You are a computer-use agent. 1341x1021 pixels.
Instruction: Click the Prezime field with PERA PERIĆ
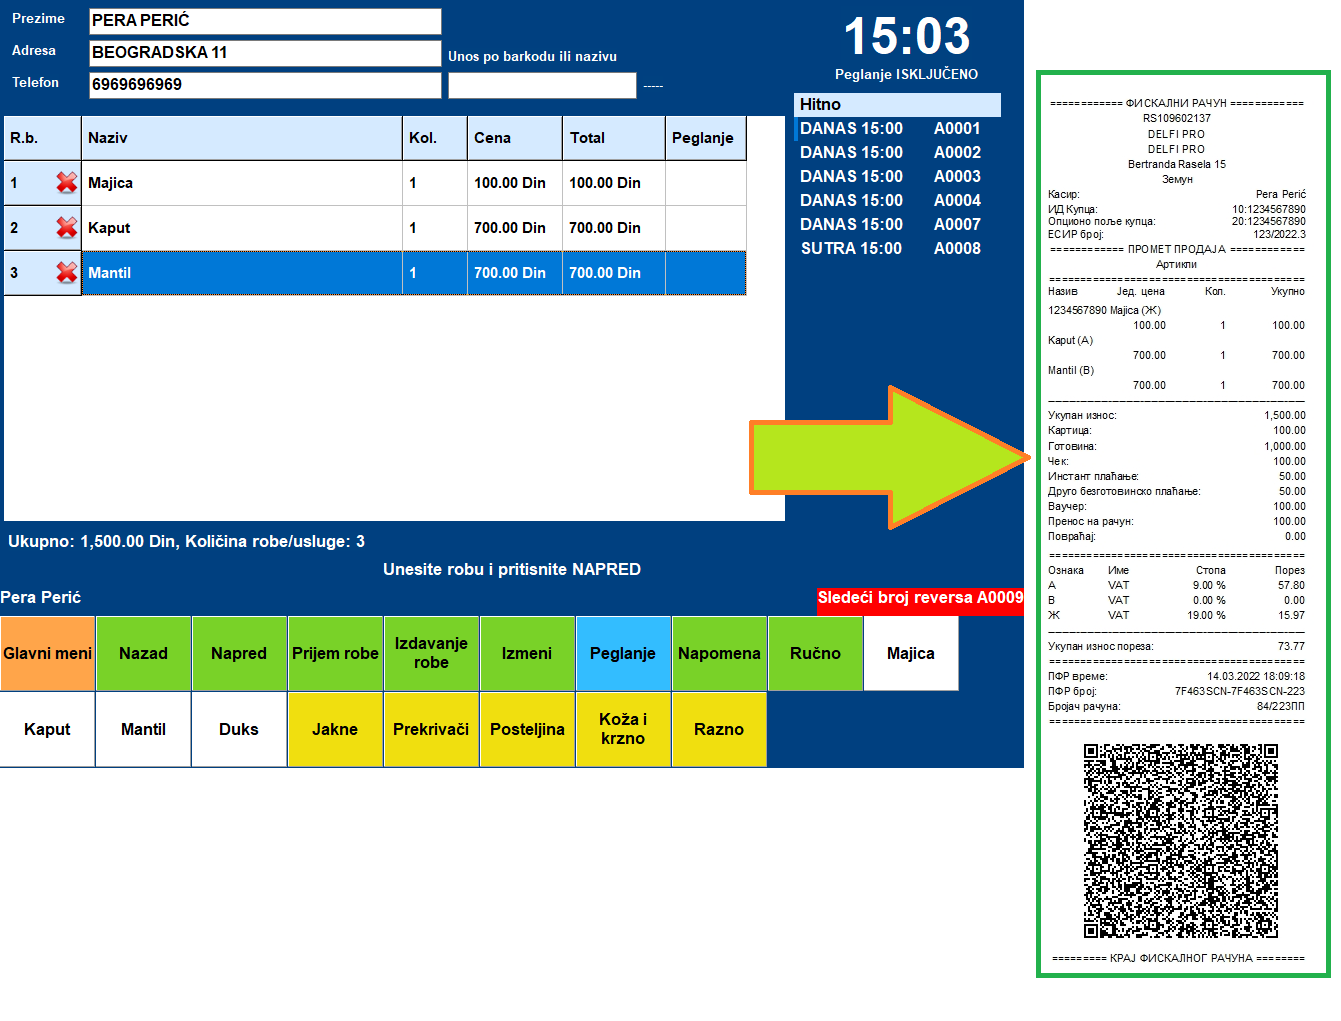pyautogui.click(x=265, y=21)
